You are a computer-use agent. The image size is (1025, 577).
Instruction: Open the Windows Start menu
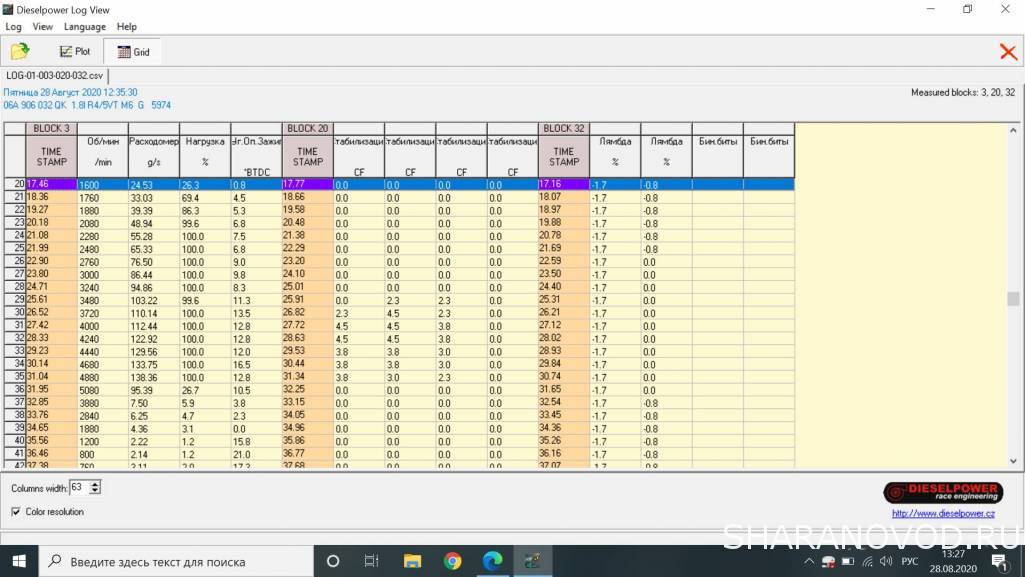(18, 561)
